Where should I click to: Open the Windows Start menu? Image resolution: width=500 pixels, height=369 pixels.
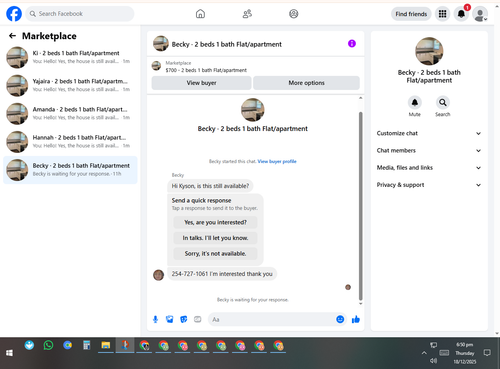pyautogui.click(x=9, y=353)
